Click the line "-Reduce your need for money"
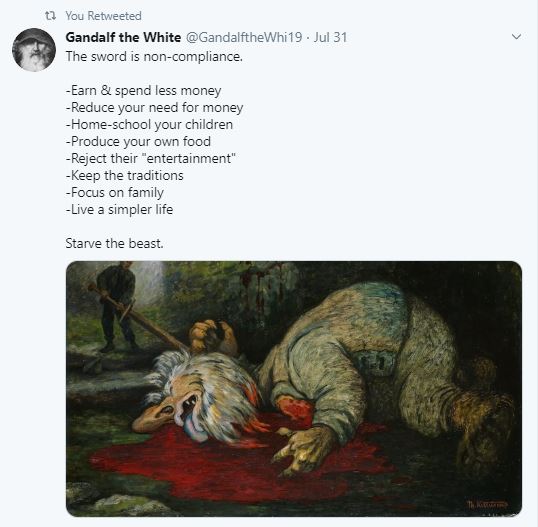The height and width of the screenshot is (527, 538). click(154, 108)
